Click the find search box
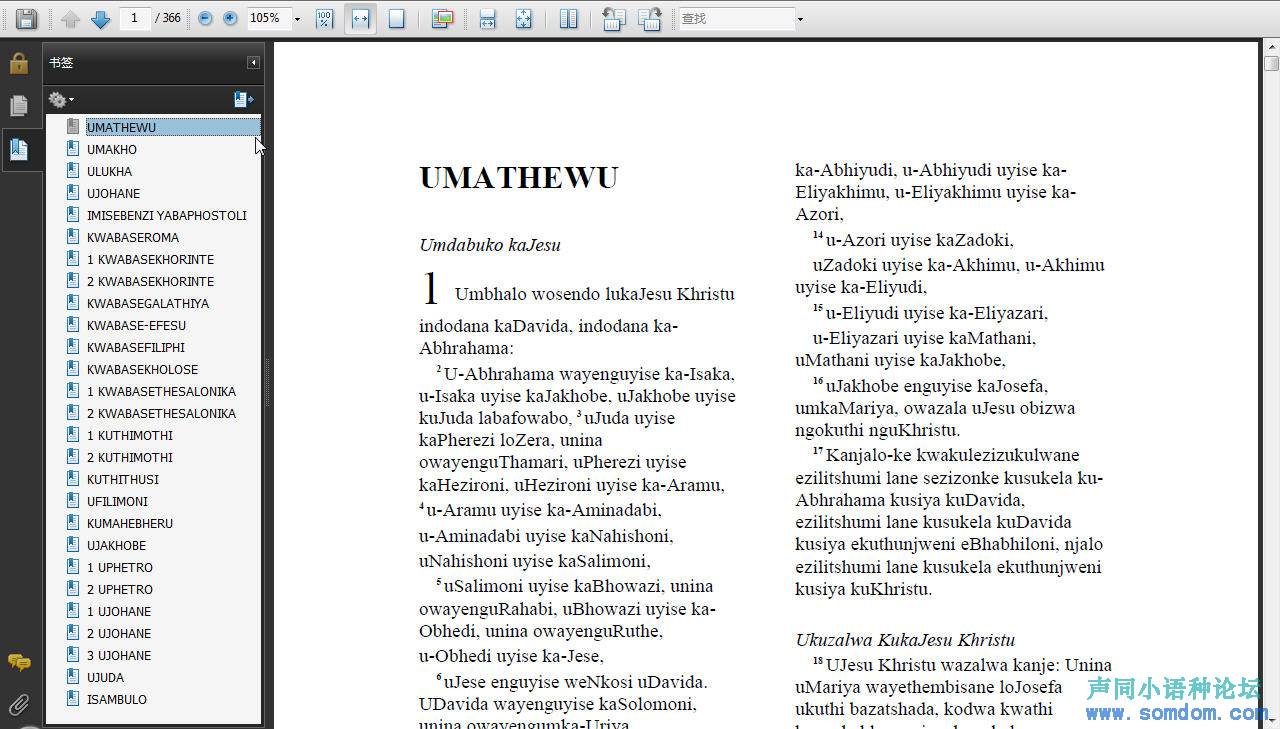The image size is (1280, 729). pos(736,18)
